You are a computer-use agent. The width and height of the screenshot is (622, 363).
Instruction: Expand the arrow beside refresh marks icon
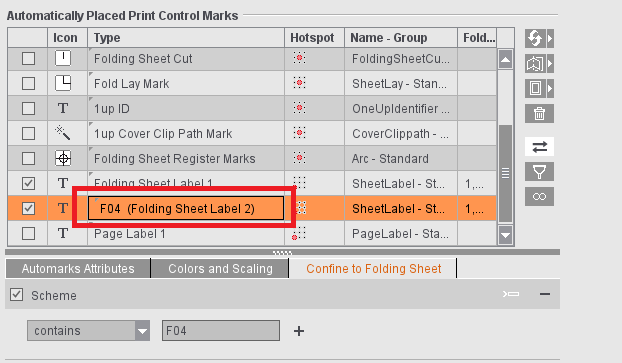click(550, 38)
